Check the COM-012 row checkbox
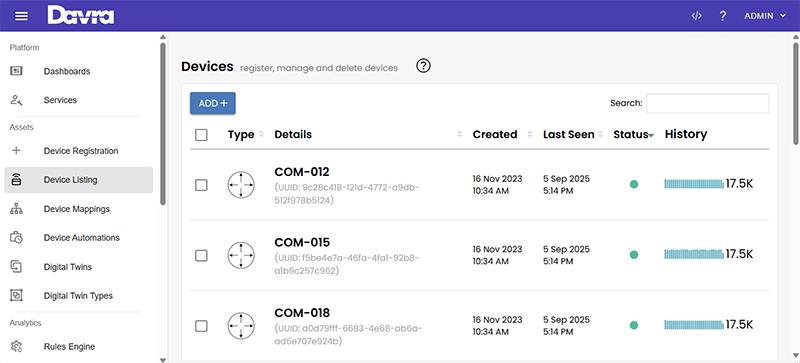This screenshot has width=800, height=363. coord(202,185)
